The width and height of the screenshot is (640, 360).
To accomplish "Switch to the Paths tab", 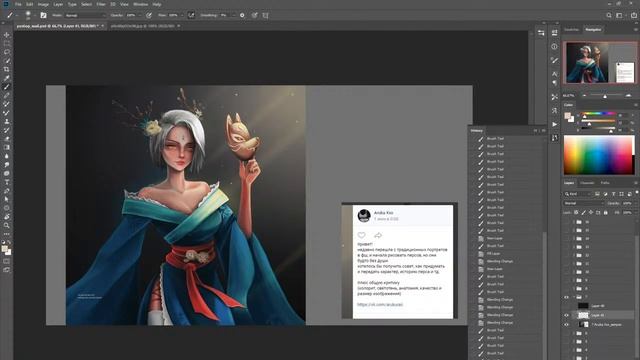I will tap(605, 183).
